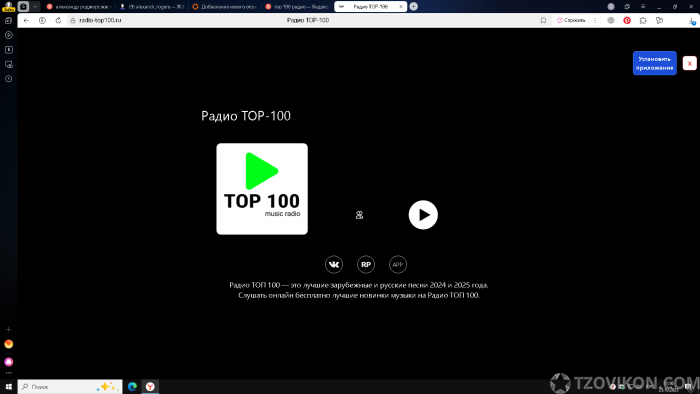The height and width of the screenshot is (394, 700).
Task: Switch to the top 100 радио Яндекс tab
Action: tap(297, 7)
